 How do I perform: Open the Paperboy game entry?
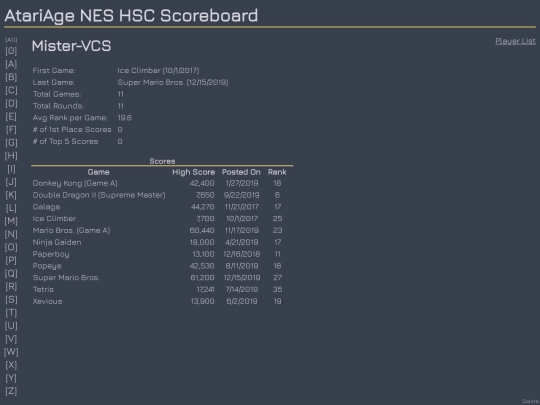coord(51,254)
